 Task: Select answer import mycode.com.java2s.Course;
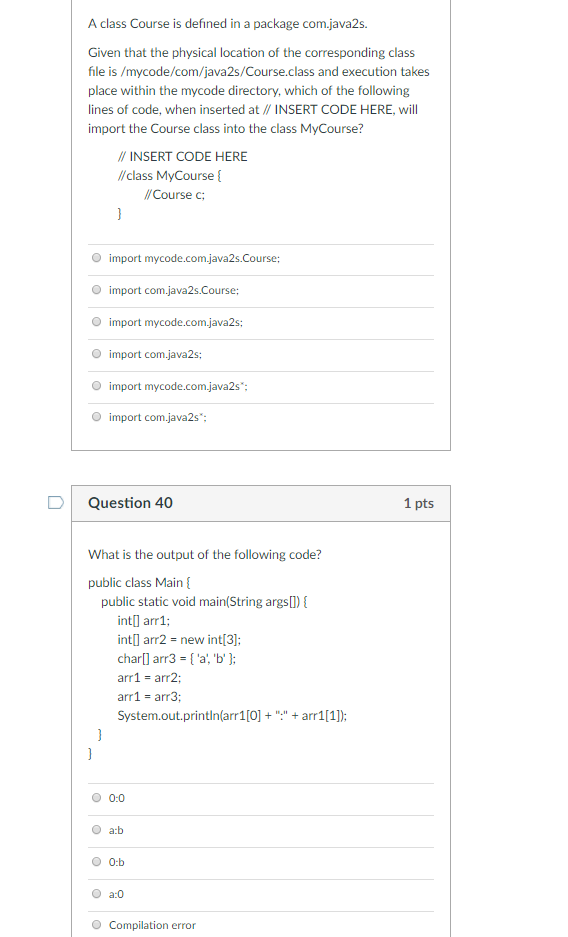tap(97, 258)
